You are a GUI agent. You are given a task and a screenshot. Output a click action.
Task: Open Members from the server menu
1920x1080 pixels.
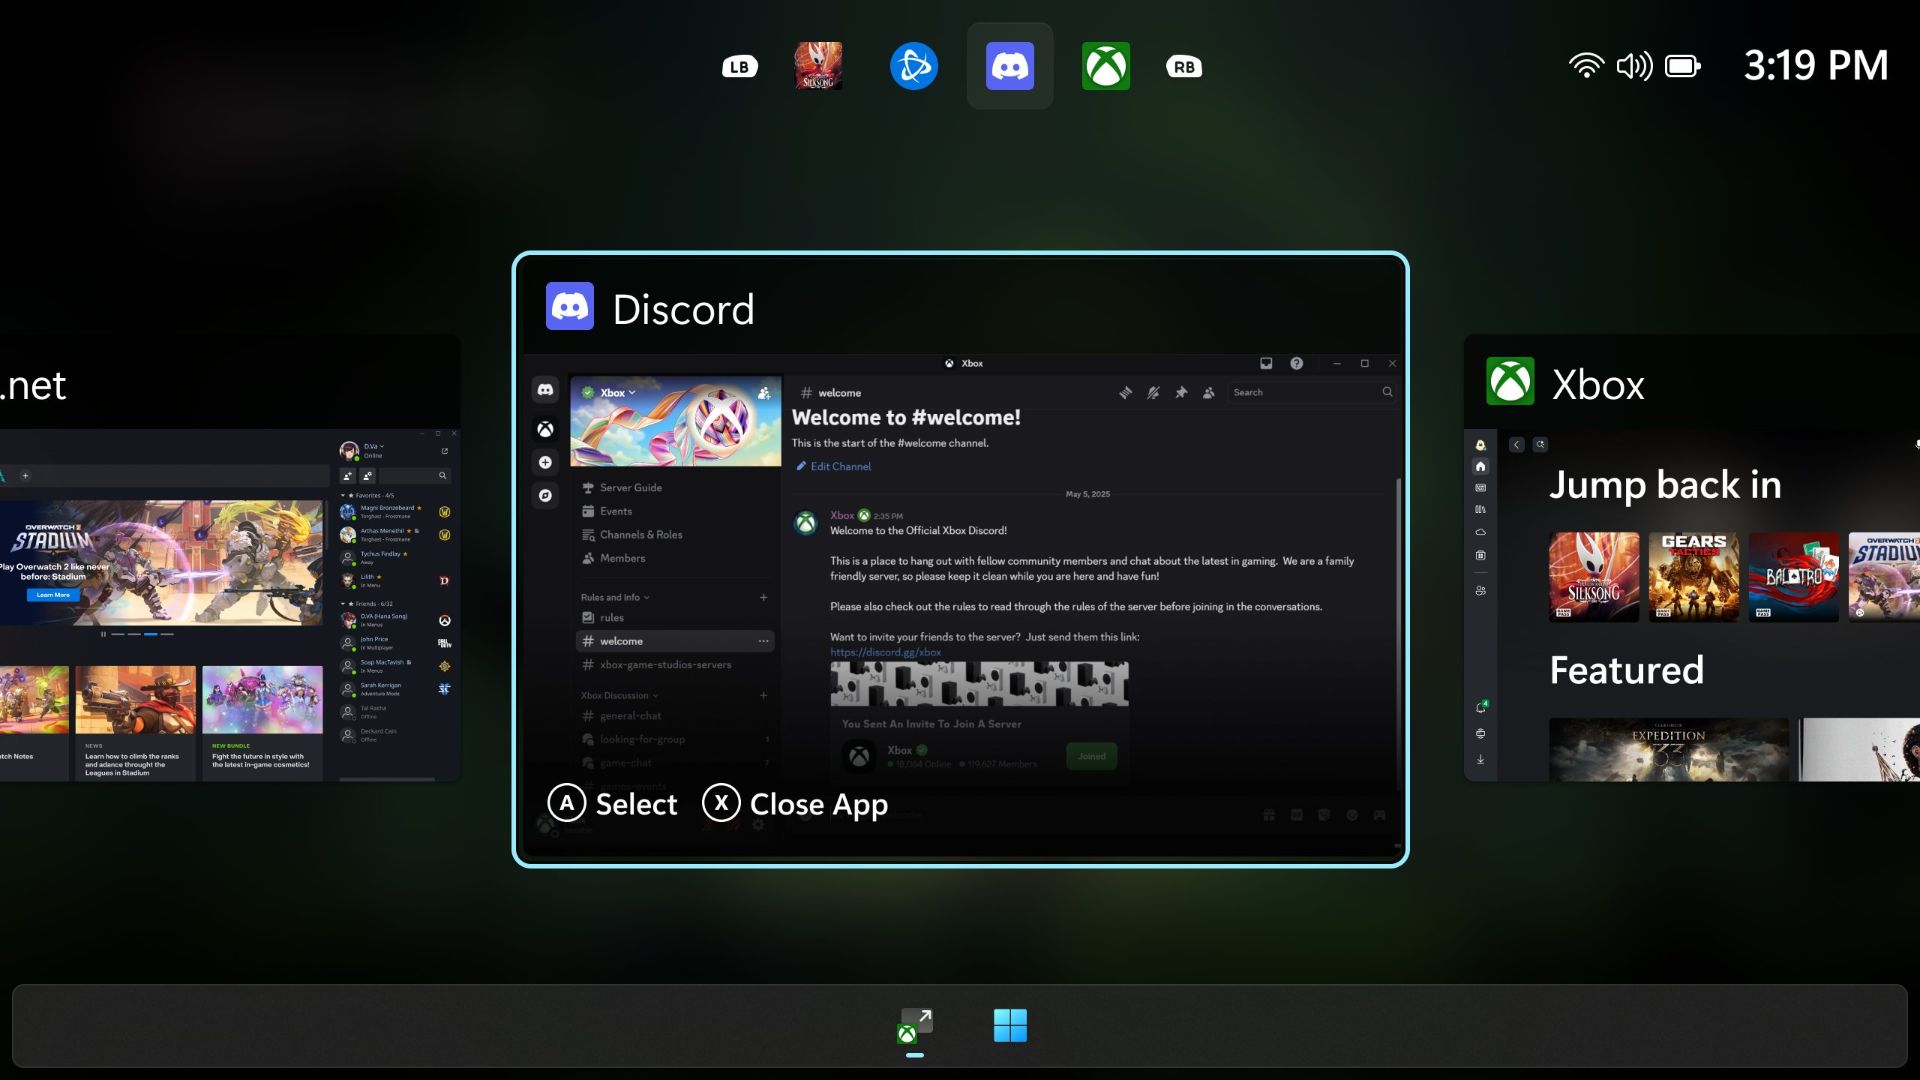click(x=622, y=558)
